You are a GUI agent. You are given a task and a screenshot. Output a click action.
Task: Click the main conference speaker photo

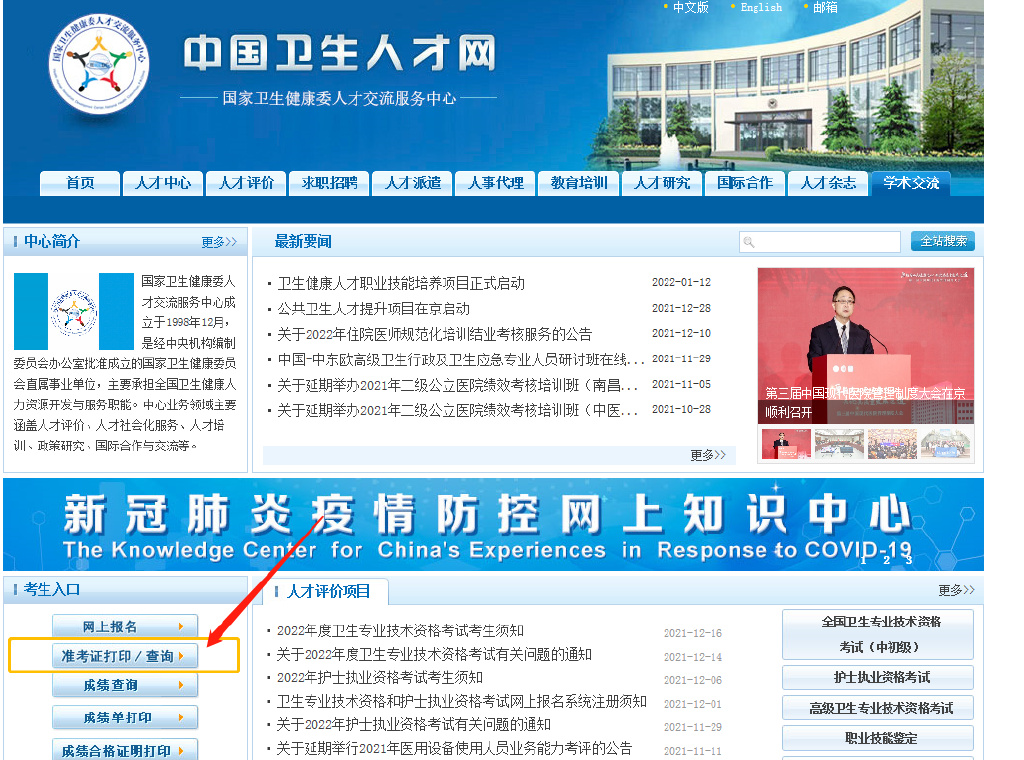tap(865, 345)
